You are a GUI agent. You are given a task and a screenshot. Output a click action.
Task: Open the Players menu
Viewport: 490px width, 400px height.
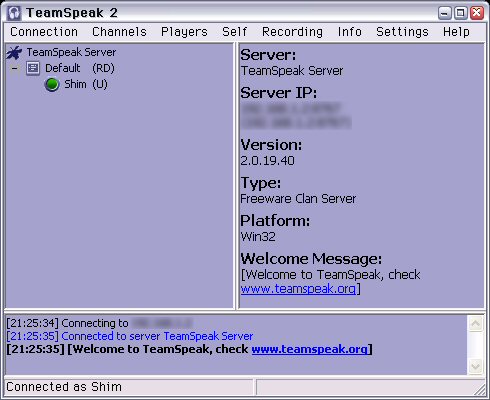[x=184, y=32]
